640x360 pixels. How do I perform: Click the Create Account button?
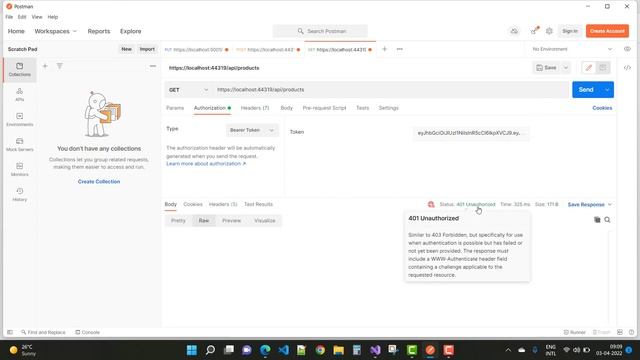pyautogui.click(x=607, y=31)
